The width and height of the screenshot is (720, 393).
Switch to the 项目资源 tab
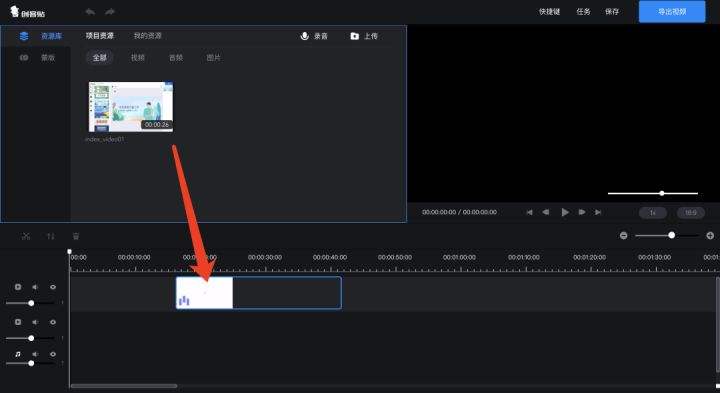click(x=100, y=35)
